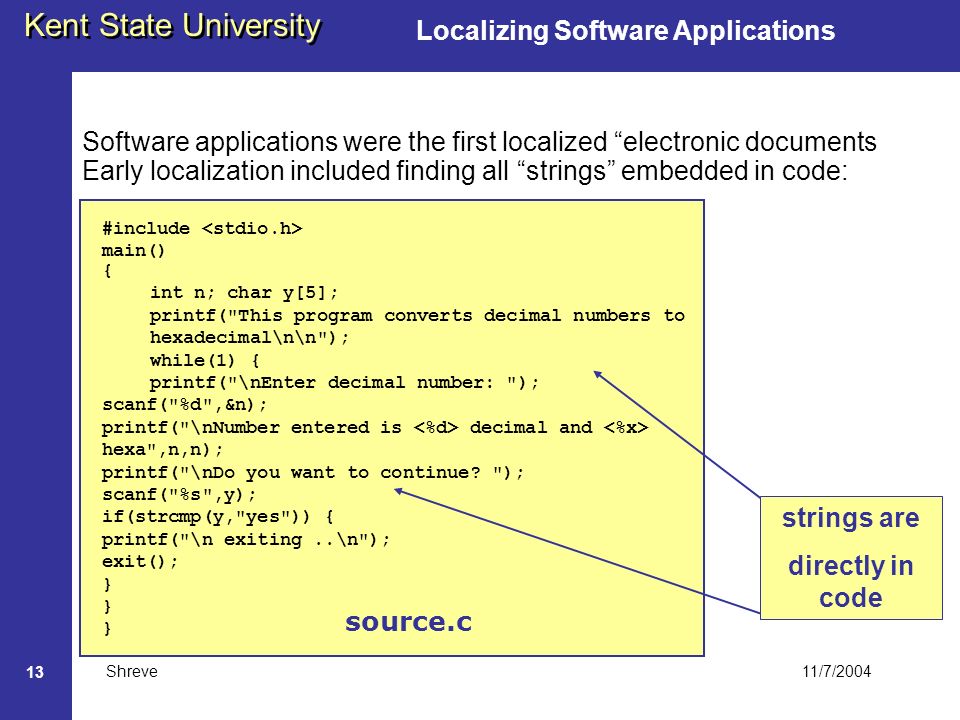Click the "Kent State University" title
Viewport: 960px width, 720px height.
pos(173,27)
